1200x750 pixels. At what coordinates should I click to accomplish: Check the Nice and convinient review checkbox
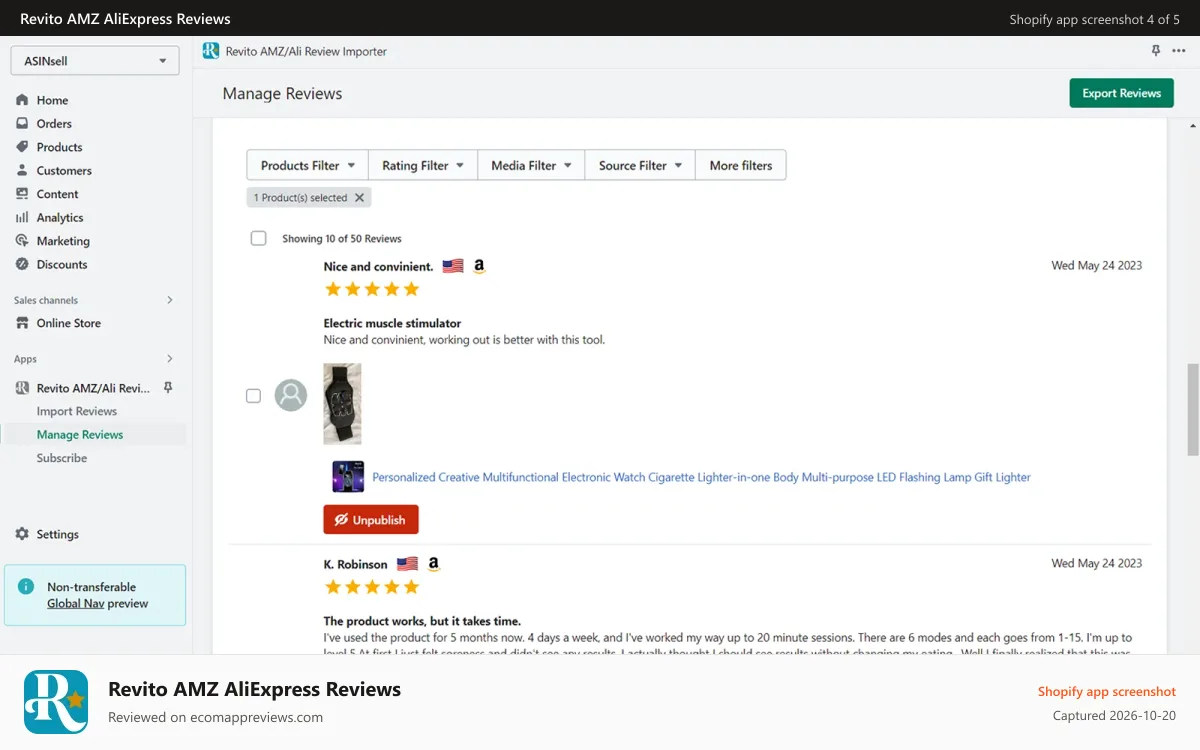coord(253,396)
